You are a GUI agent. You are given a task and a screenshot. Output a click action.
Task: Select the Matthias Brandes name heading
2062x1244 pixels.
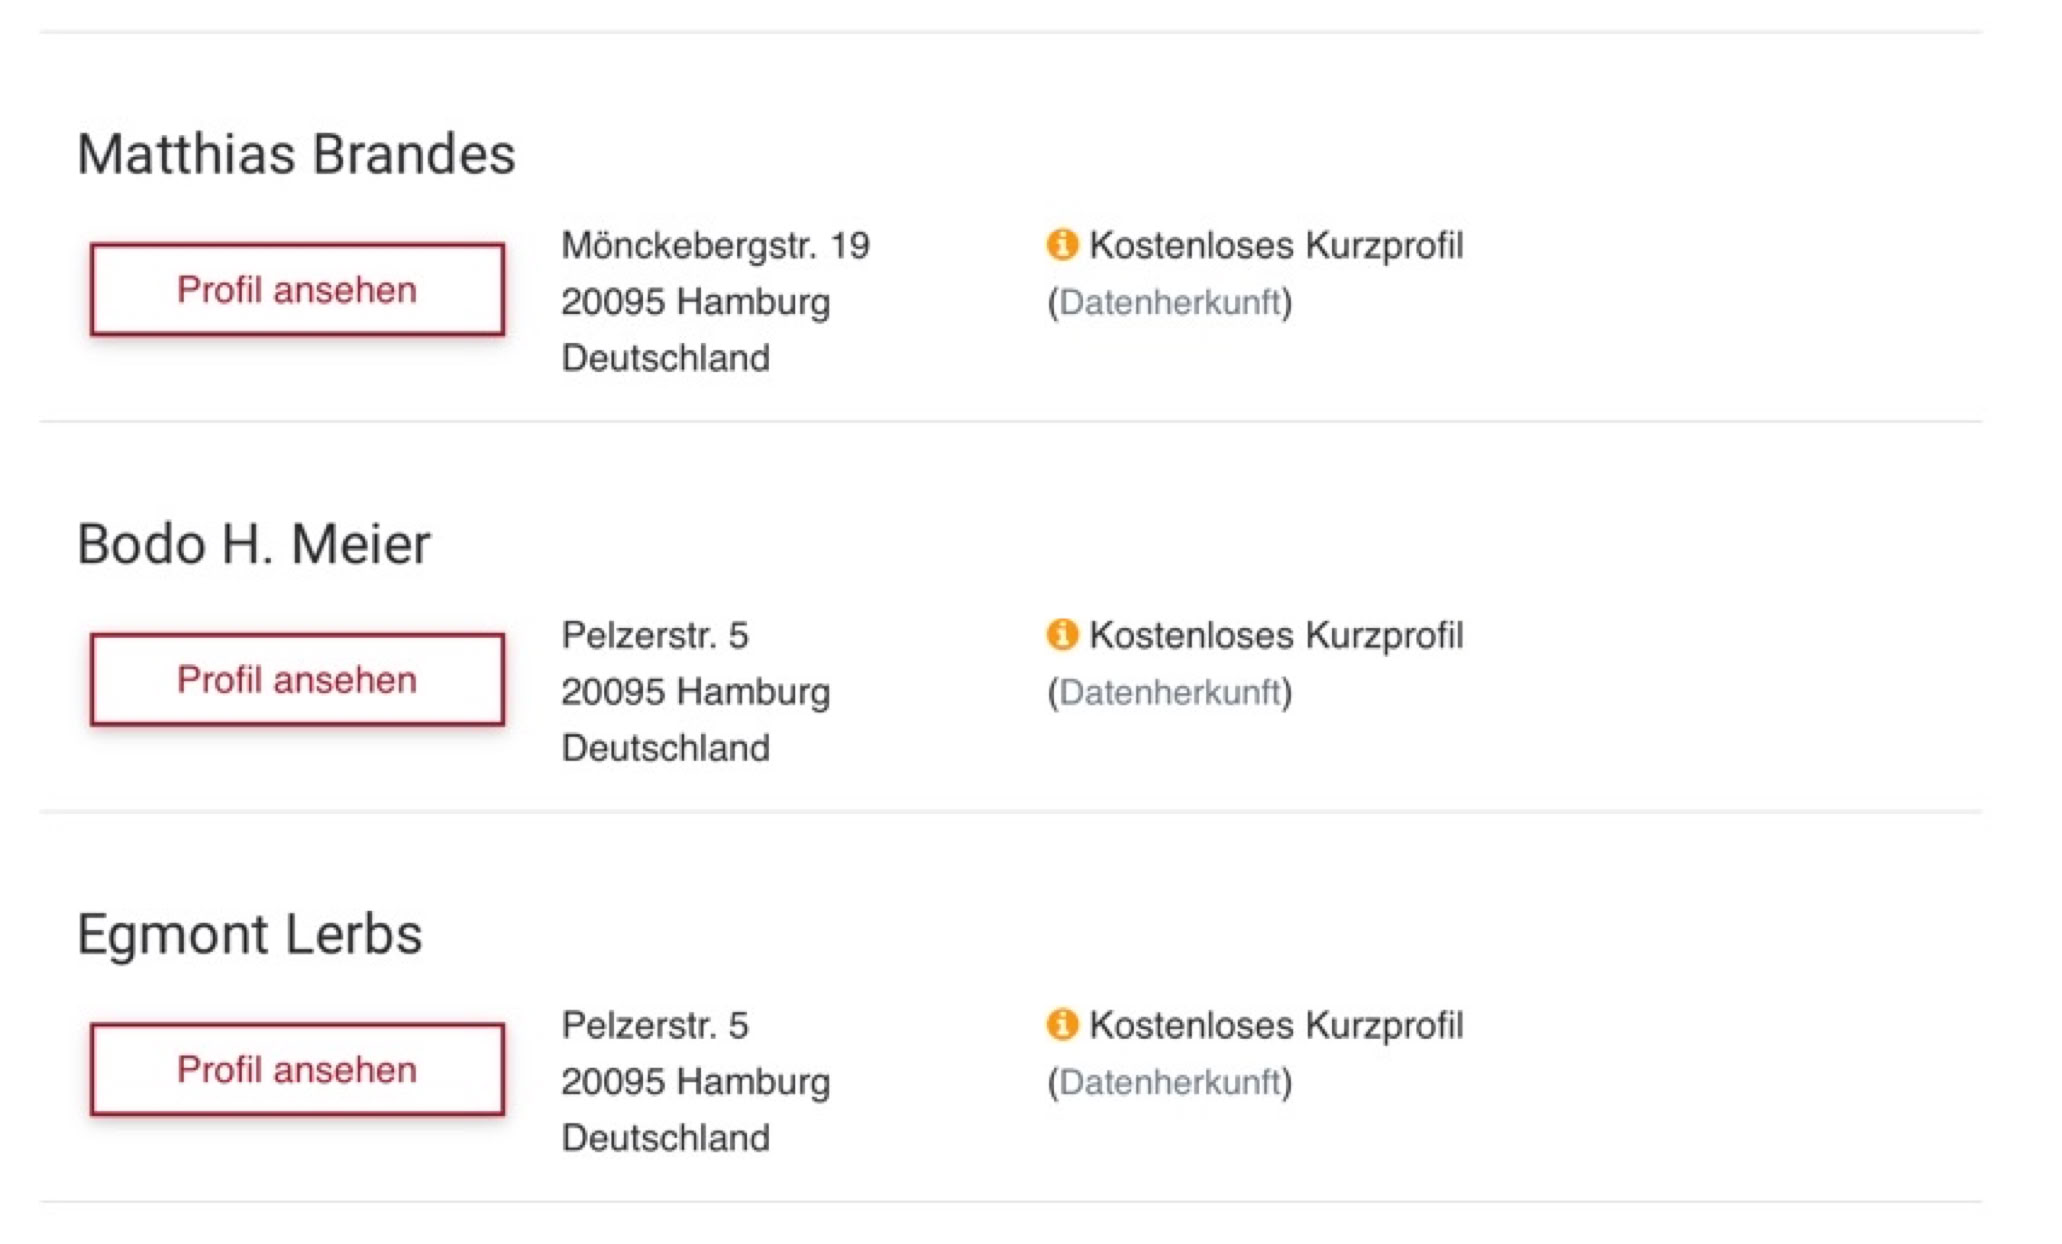296,154
